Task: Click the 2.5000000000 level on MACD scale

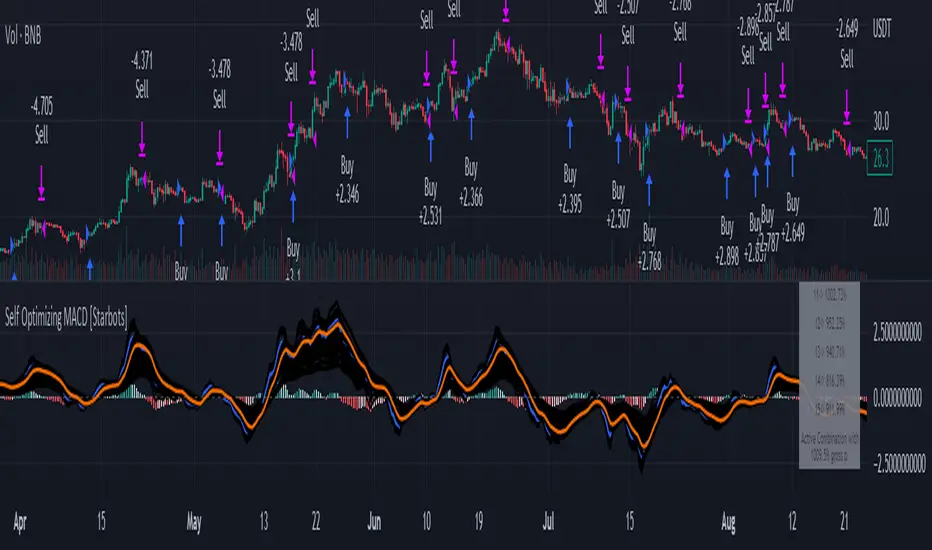Action: 898,332
